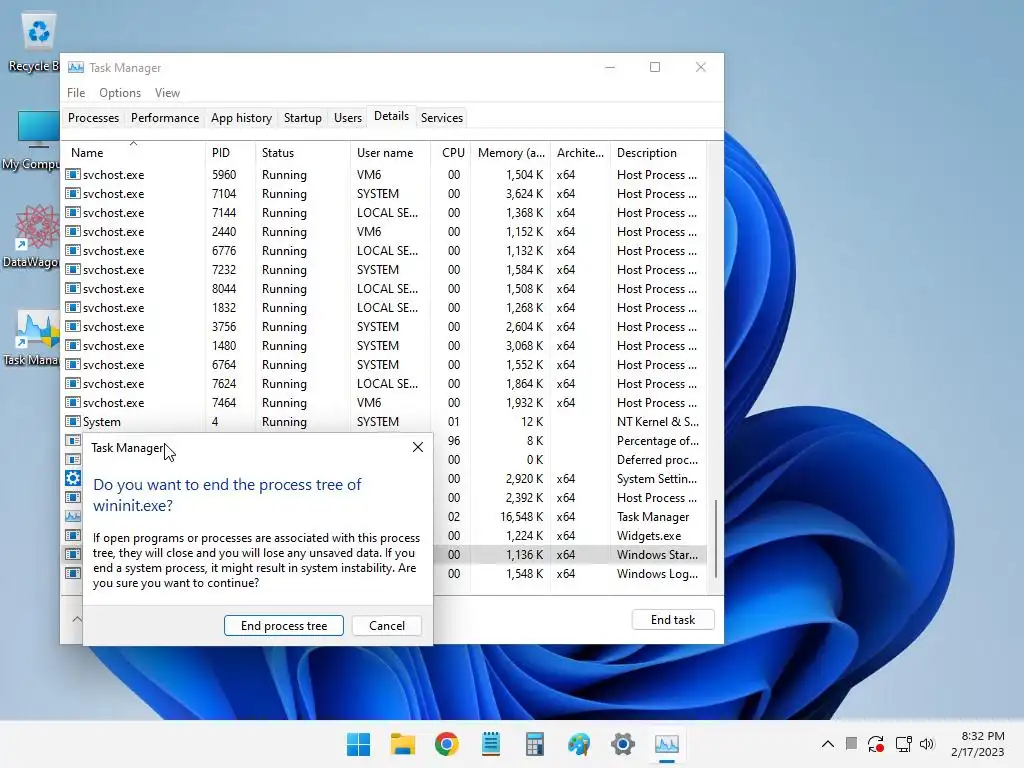Select svchost.exe row with PID 1480

pos(384,345)
